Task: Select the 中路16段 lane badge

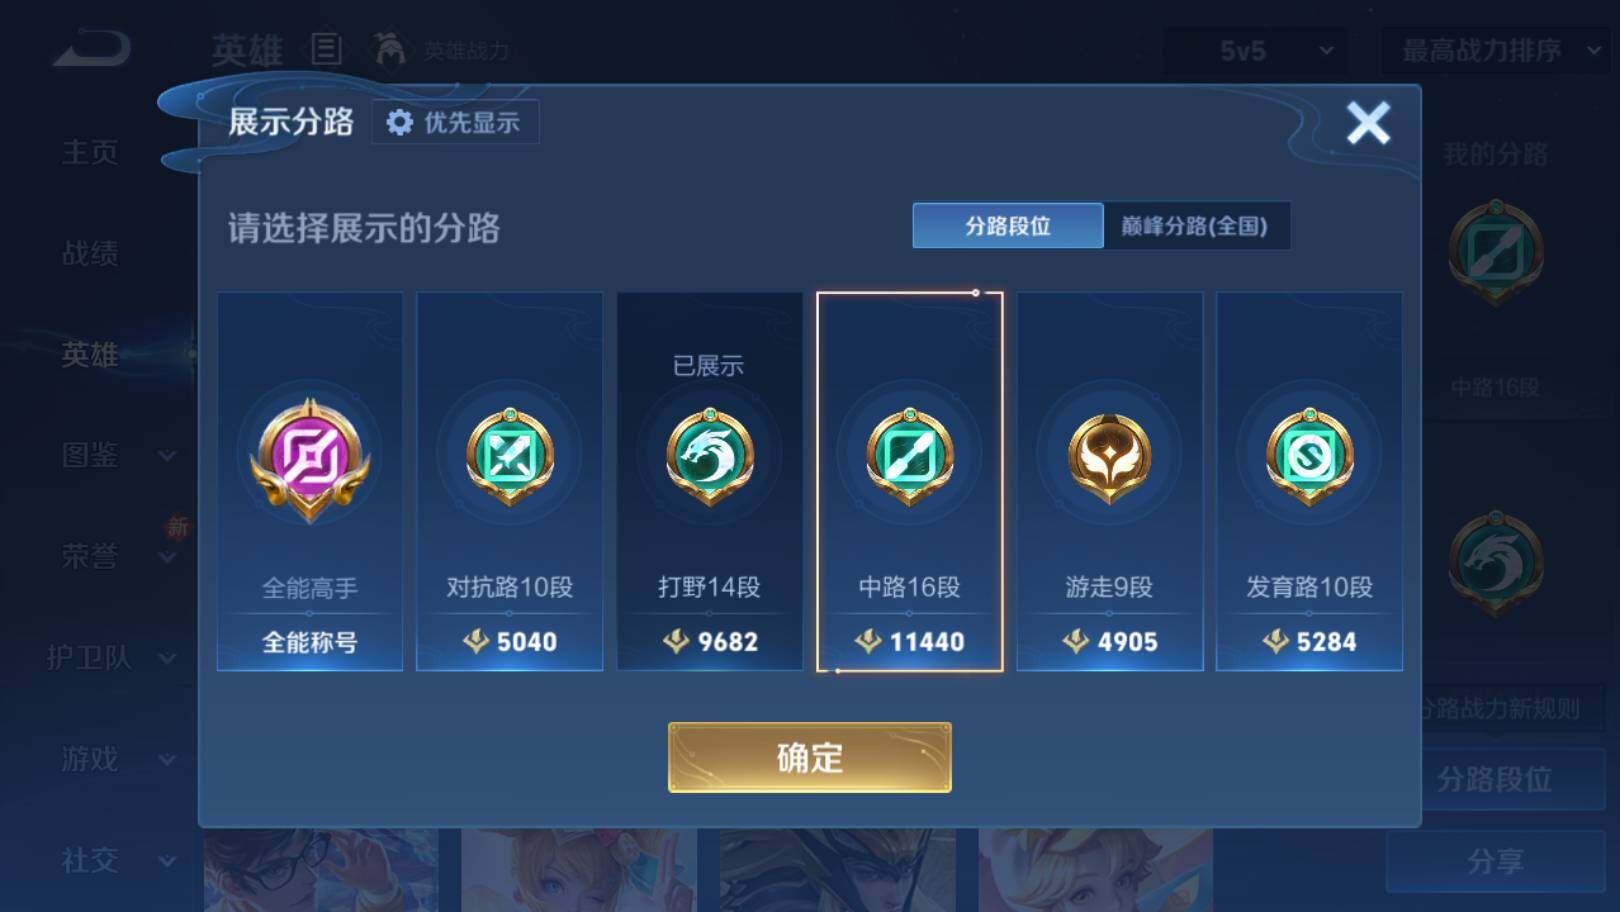Action: click(x=910, y=456)
